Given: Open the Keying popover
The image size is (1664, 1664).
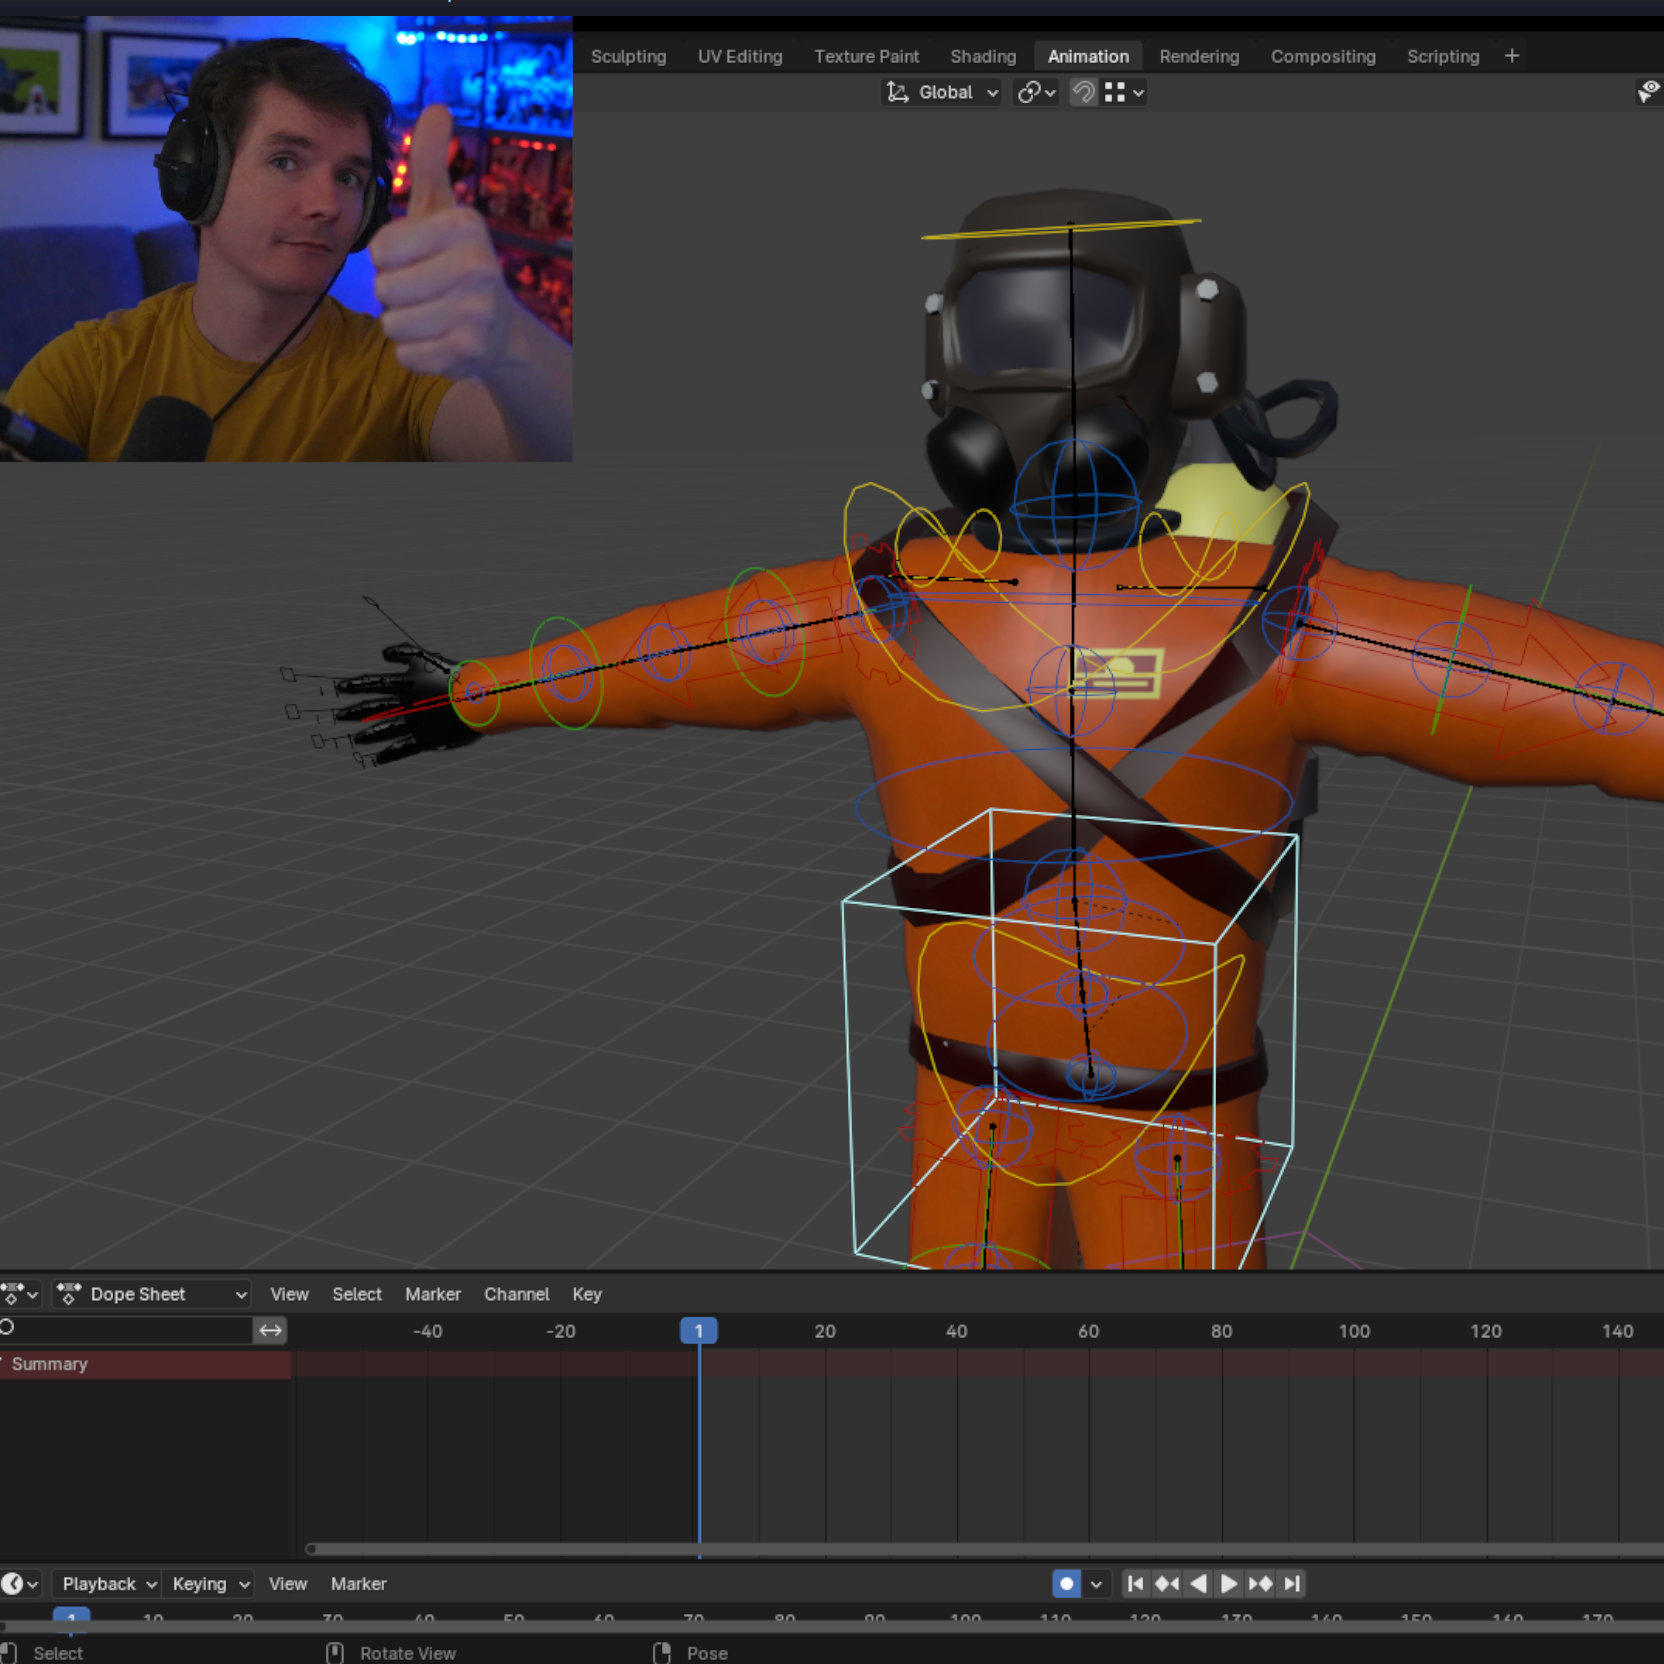Looking at the screenshot, I should [210, 1584].
